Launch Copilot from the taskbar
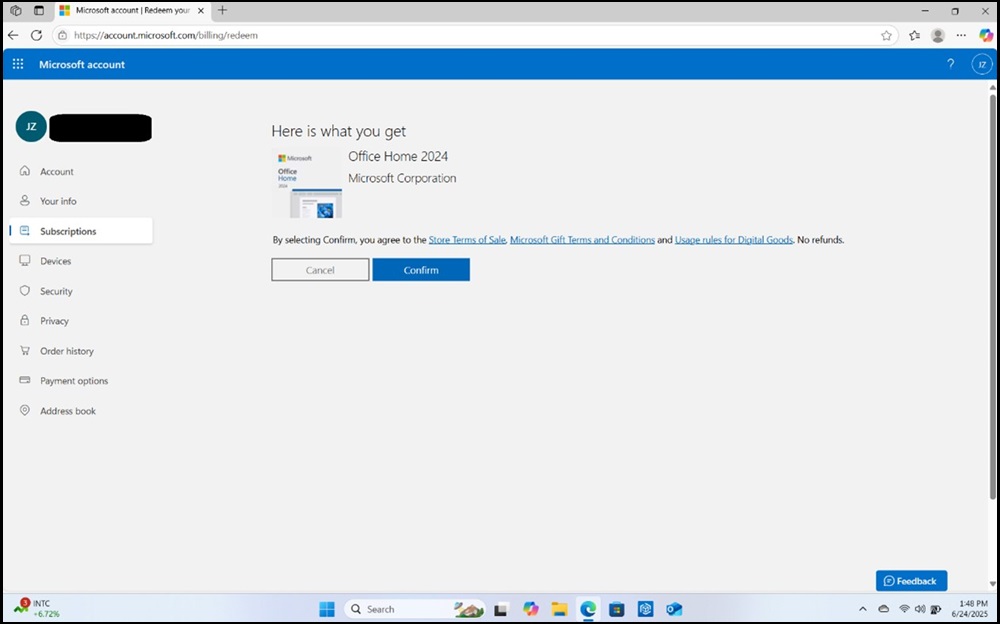The height and width of the screenshot is (624, 1000). [x=531, y=608]
